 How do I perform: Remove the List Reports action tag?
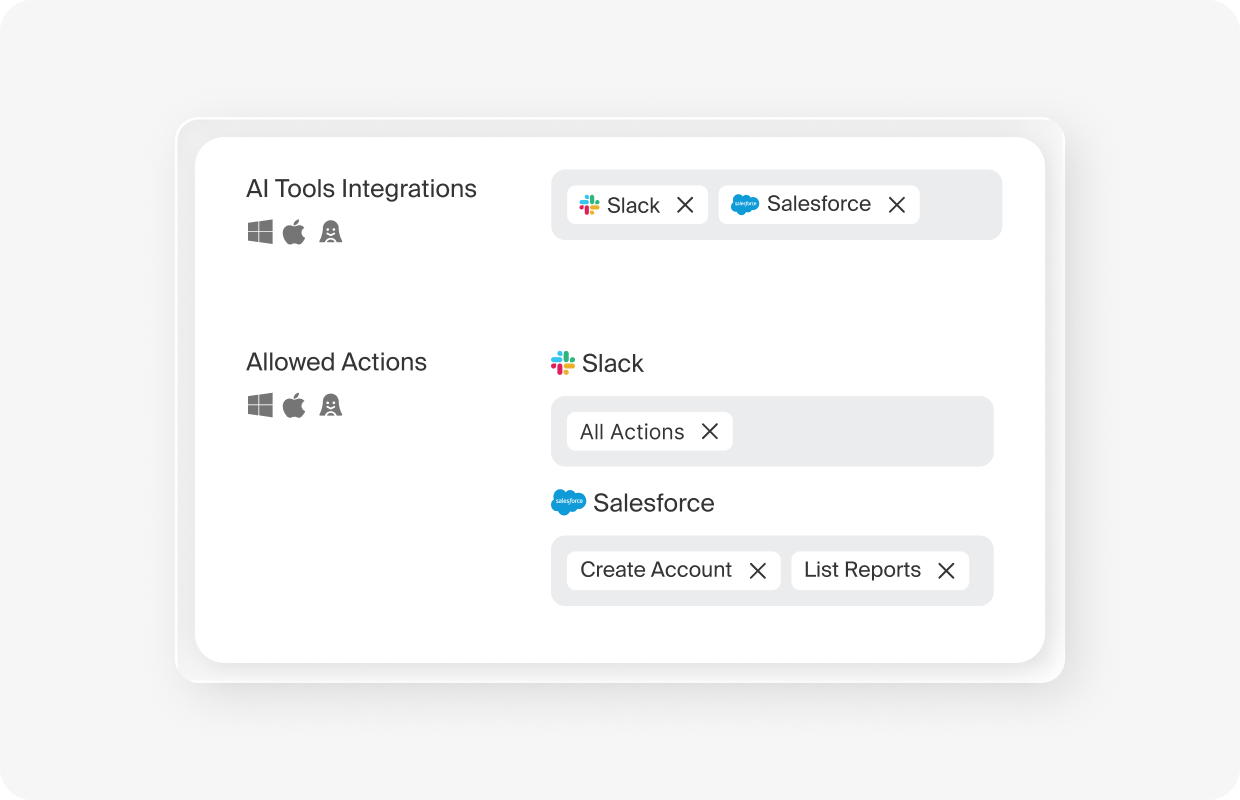coord(946,571)
